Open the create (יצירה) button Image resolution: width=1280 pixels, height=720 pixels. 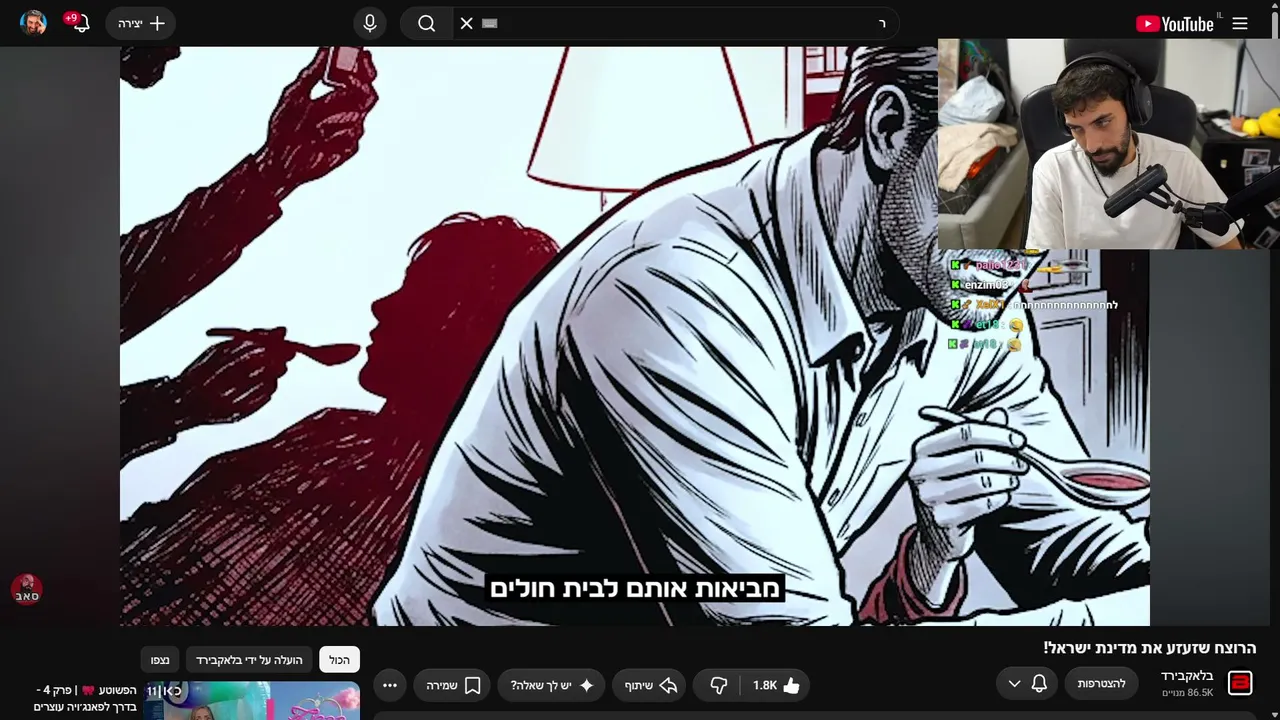tap(141, 23)
